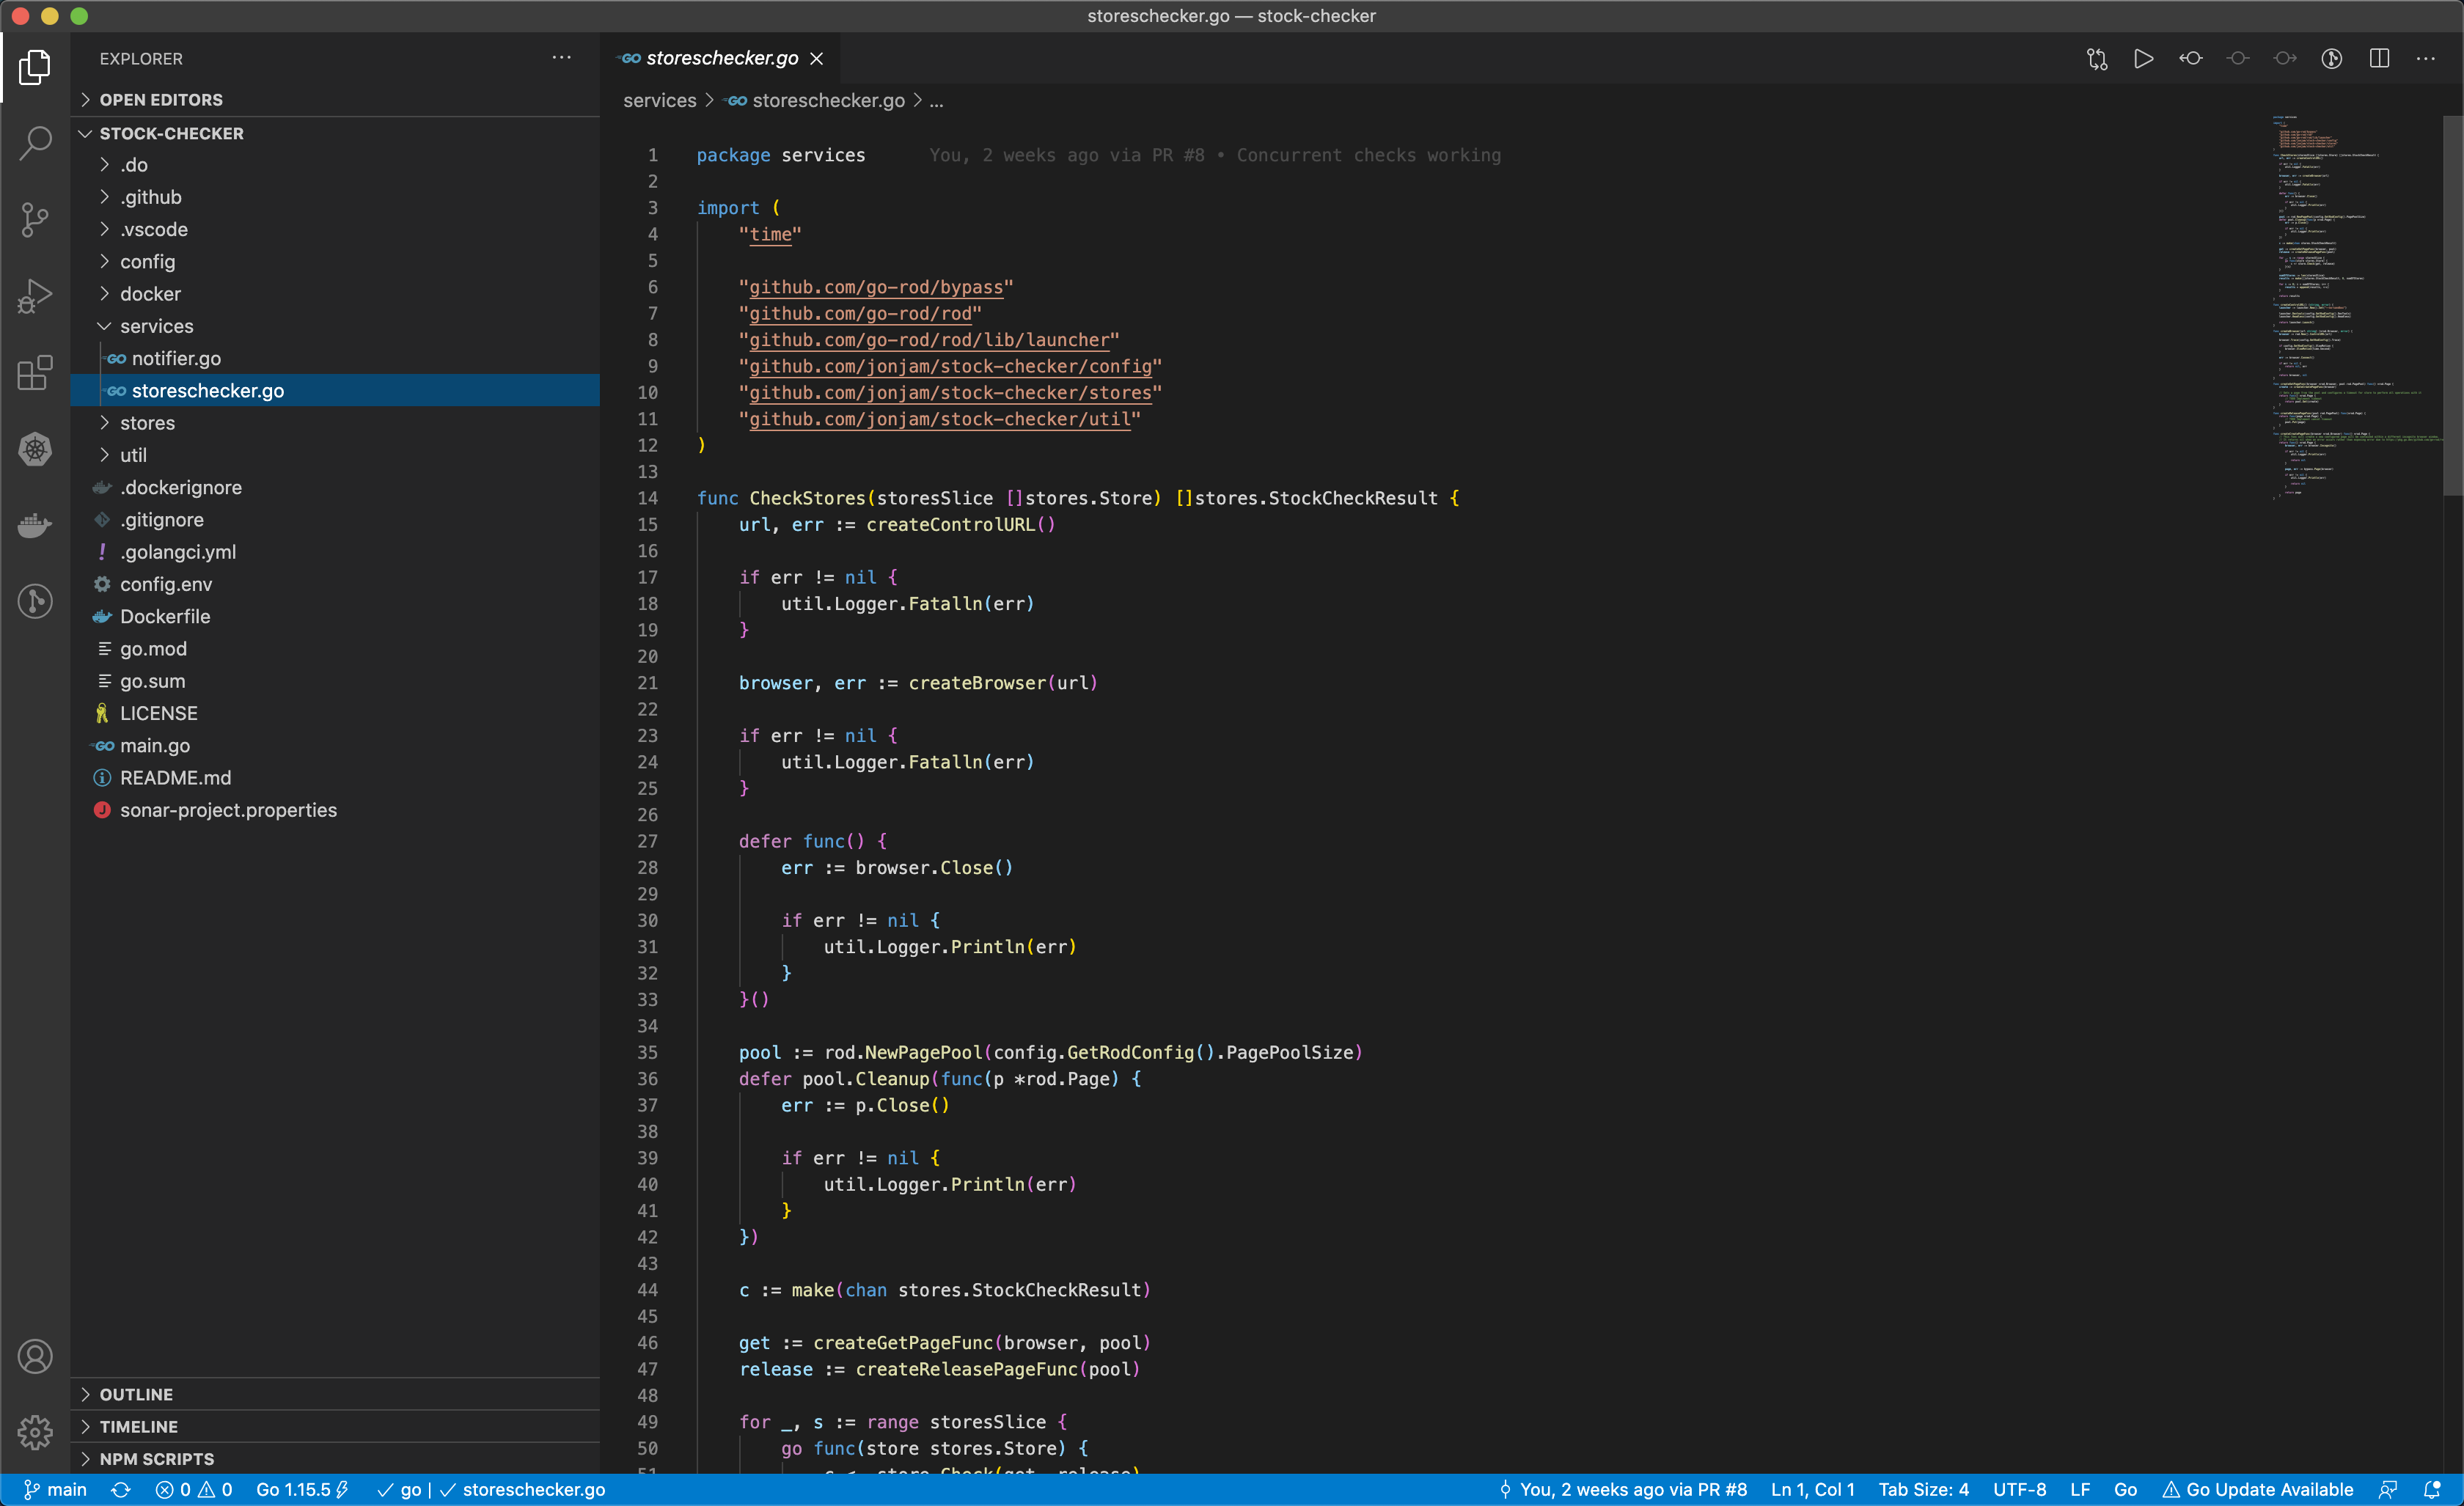Expand the .github folder
This screenshot has height=1506, width=2464.
click(x=335, y=197)
